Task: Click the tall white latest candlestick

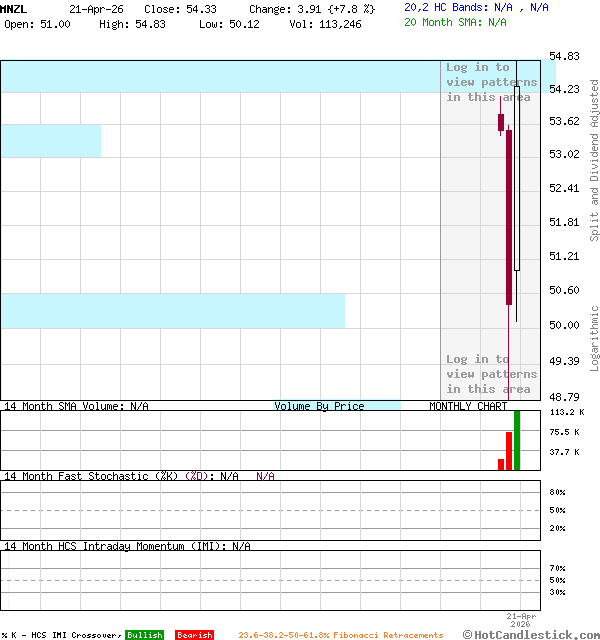Action: click(517, 180)
